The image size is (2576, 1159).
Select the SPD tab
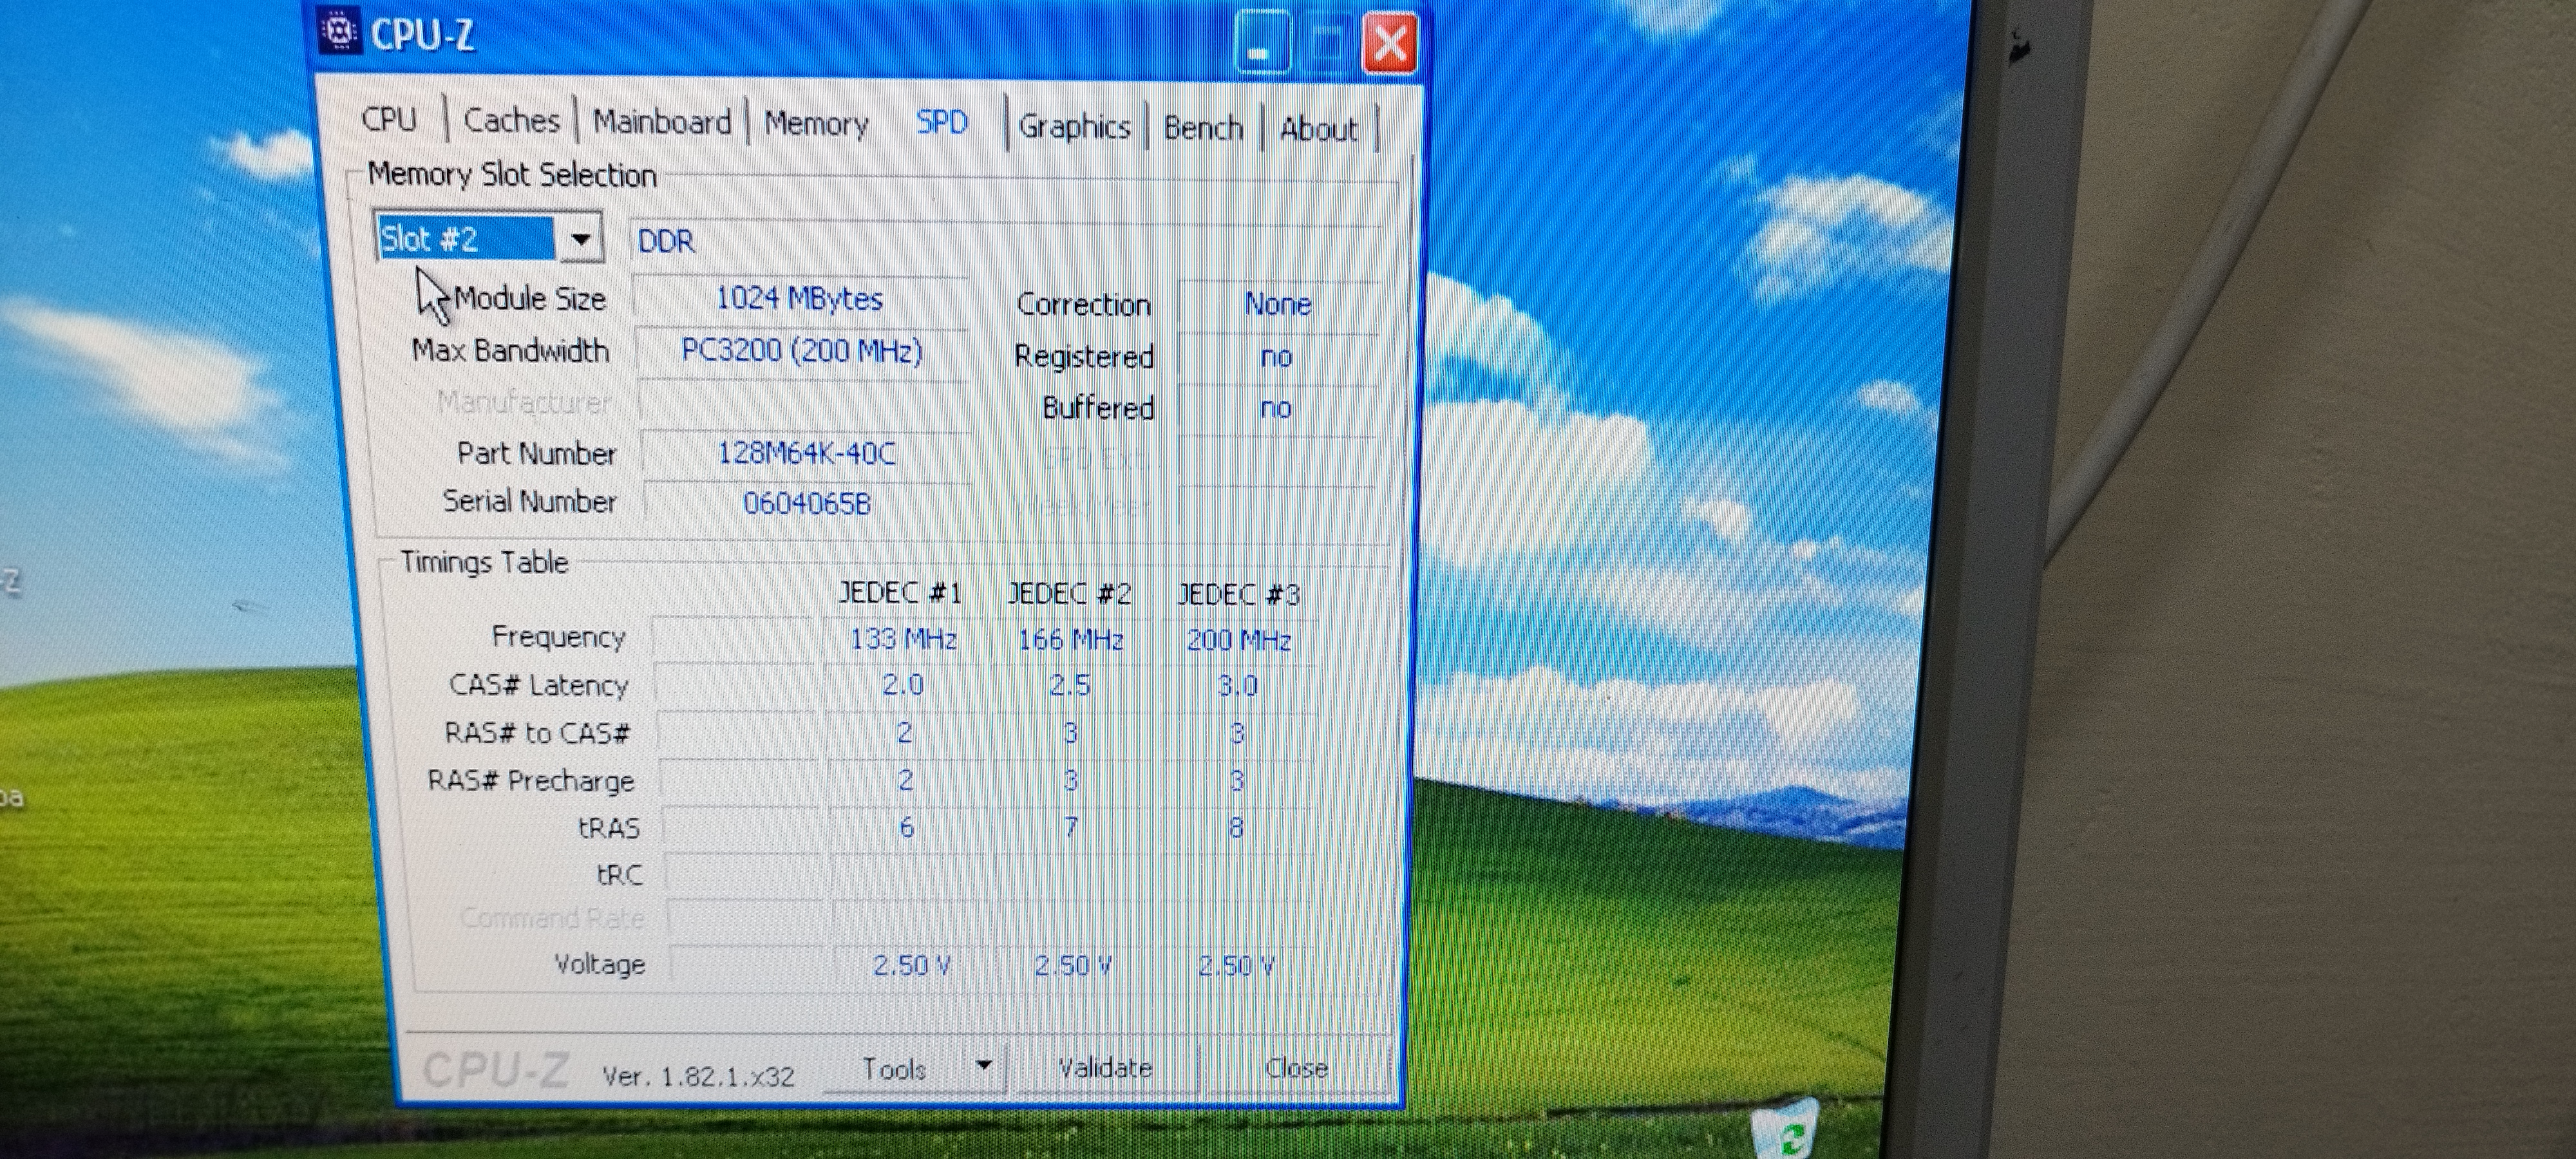pyautogui.click(x=942, y=123)
